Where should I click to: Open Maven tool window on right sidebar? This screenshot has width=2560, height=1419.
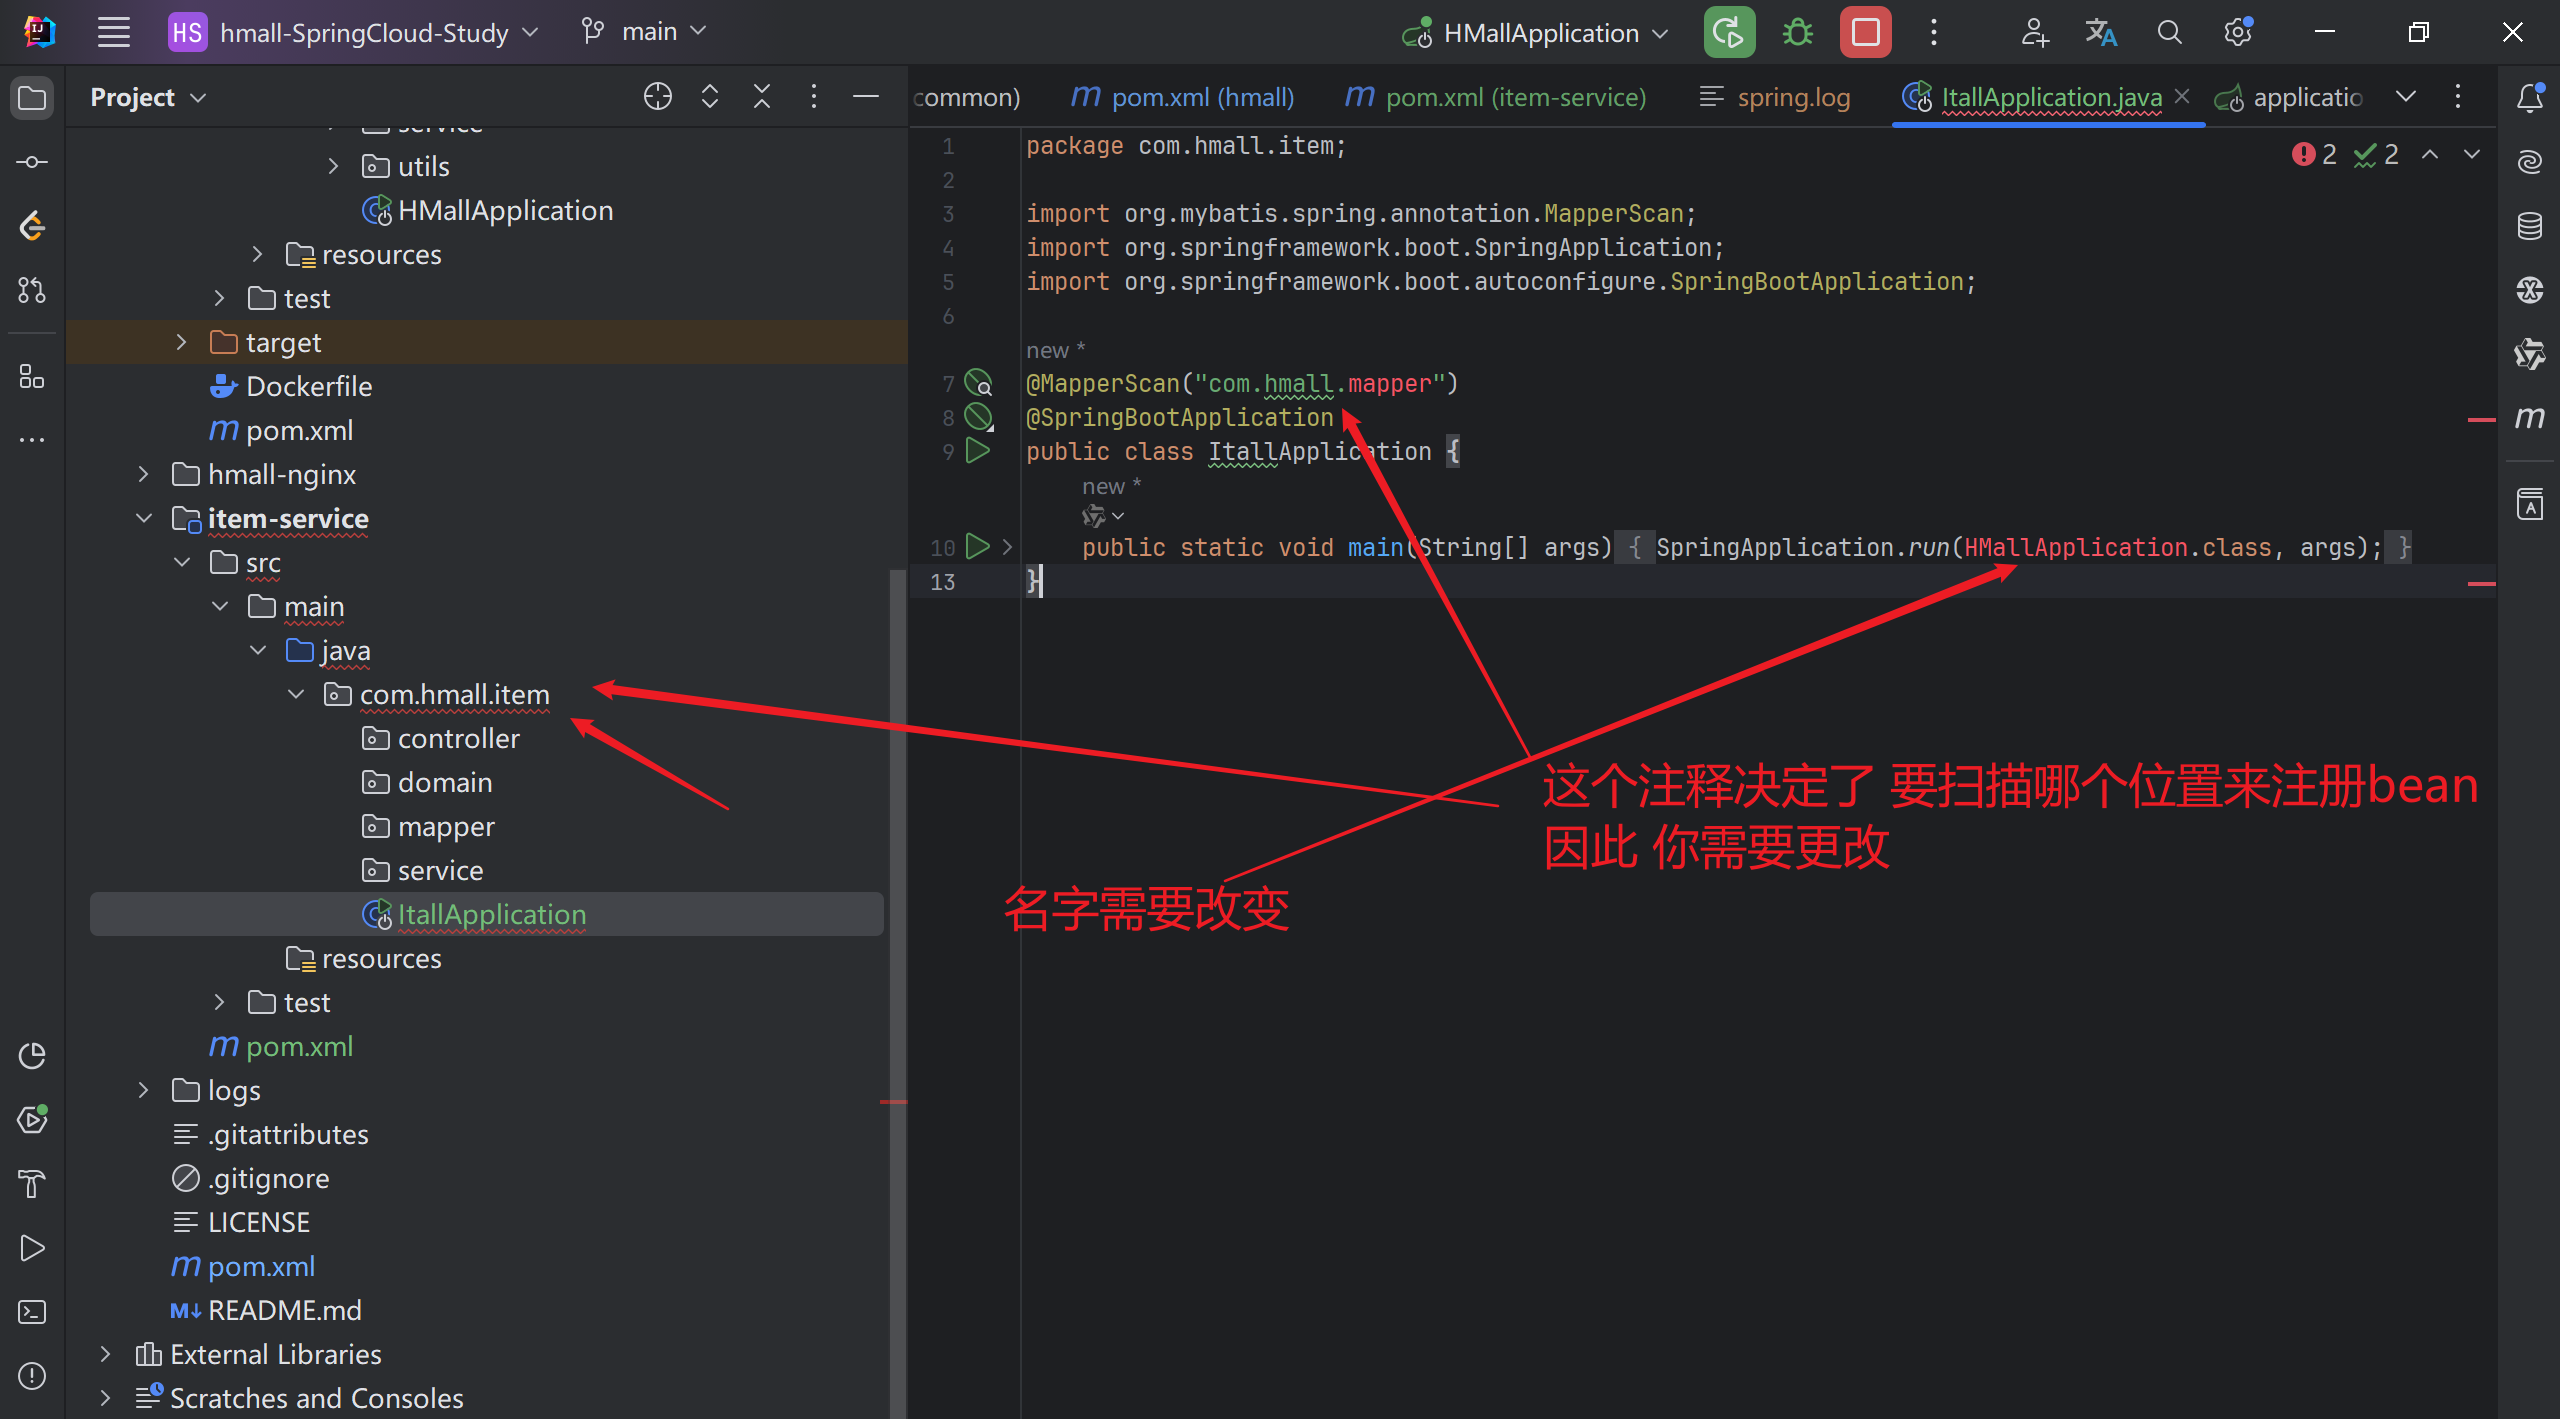(2529, 418)
